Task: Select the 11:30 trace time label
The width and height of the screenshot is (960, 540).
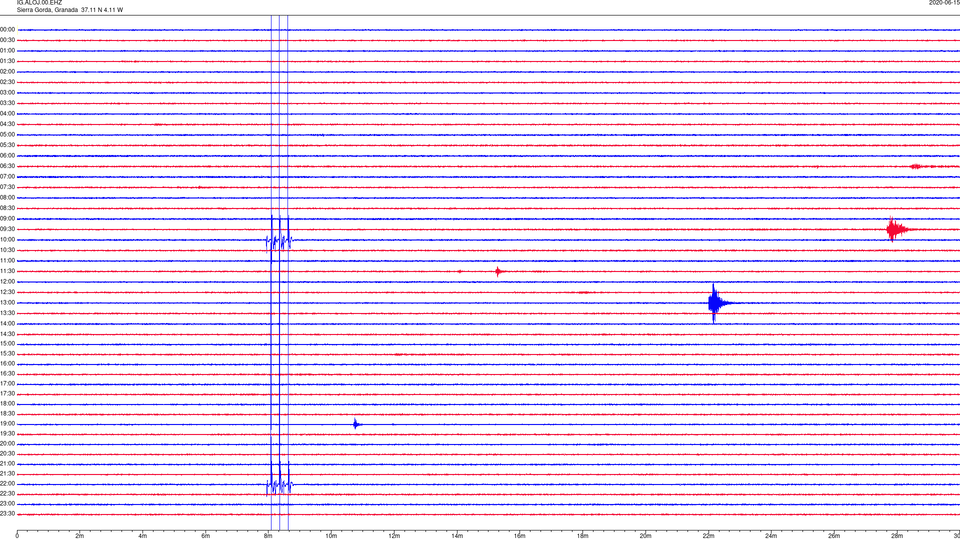Action: 7,271
